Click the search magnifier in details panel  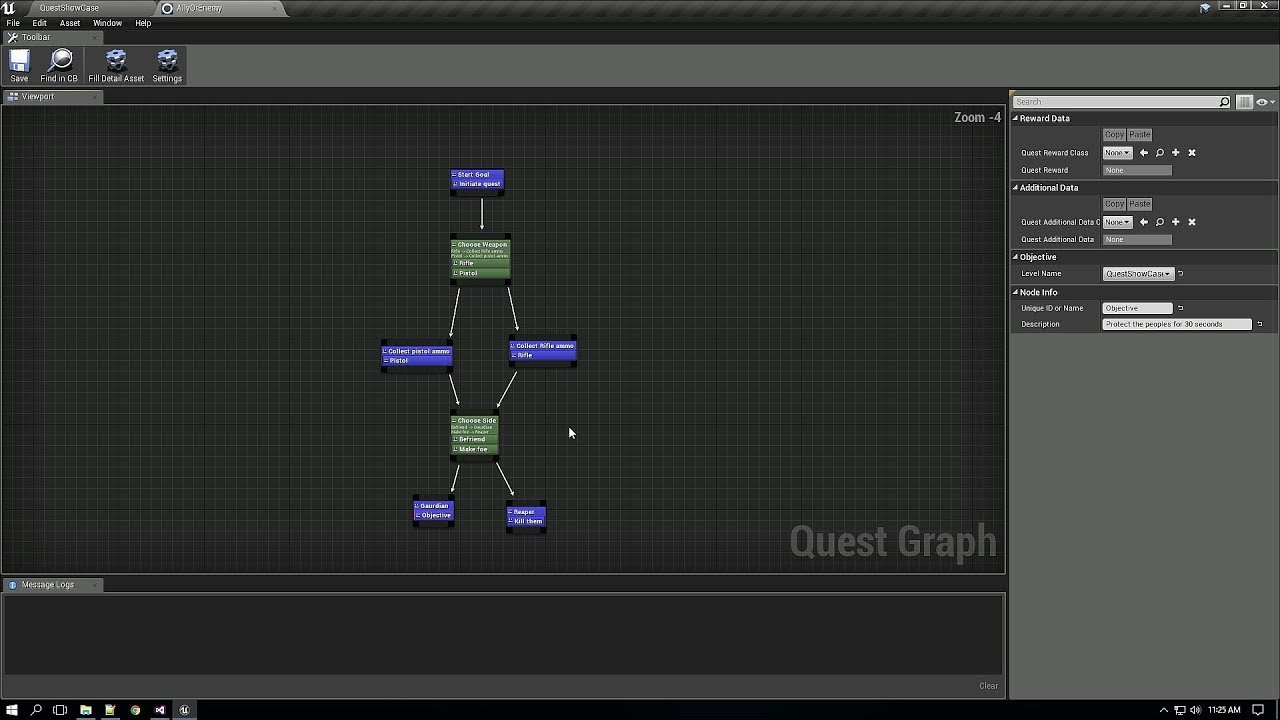[1224, 102]
